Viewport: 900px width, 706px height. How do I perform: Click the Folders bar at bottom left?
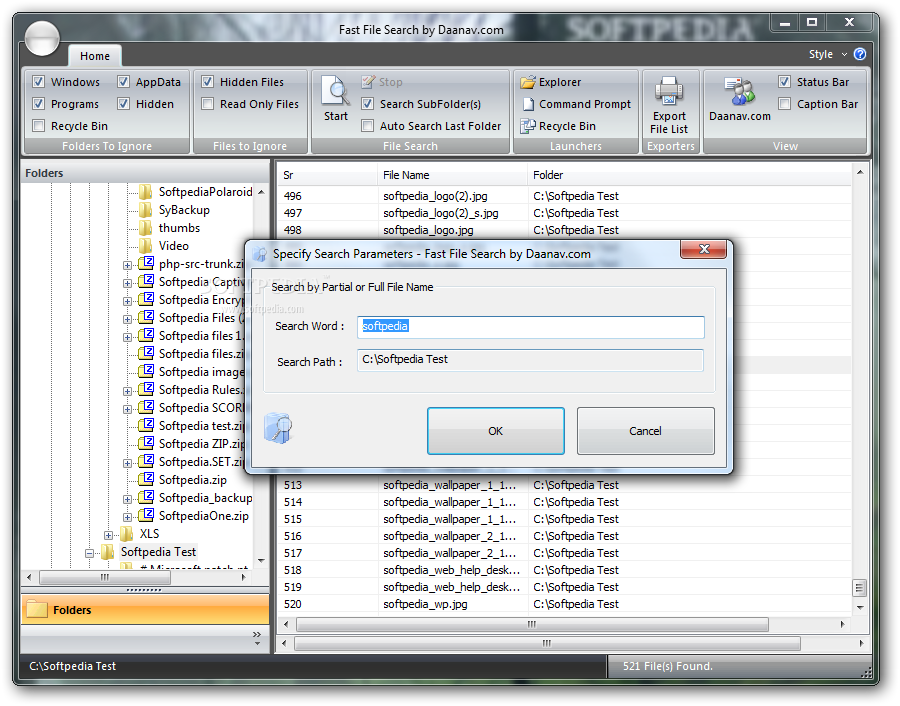145,610
